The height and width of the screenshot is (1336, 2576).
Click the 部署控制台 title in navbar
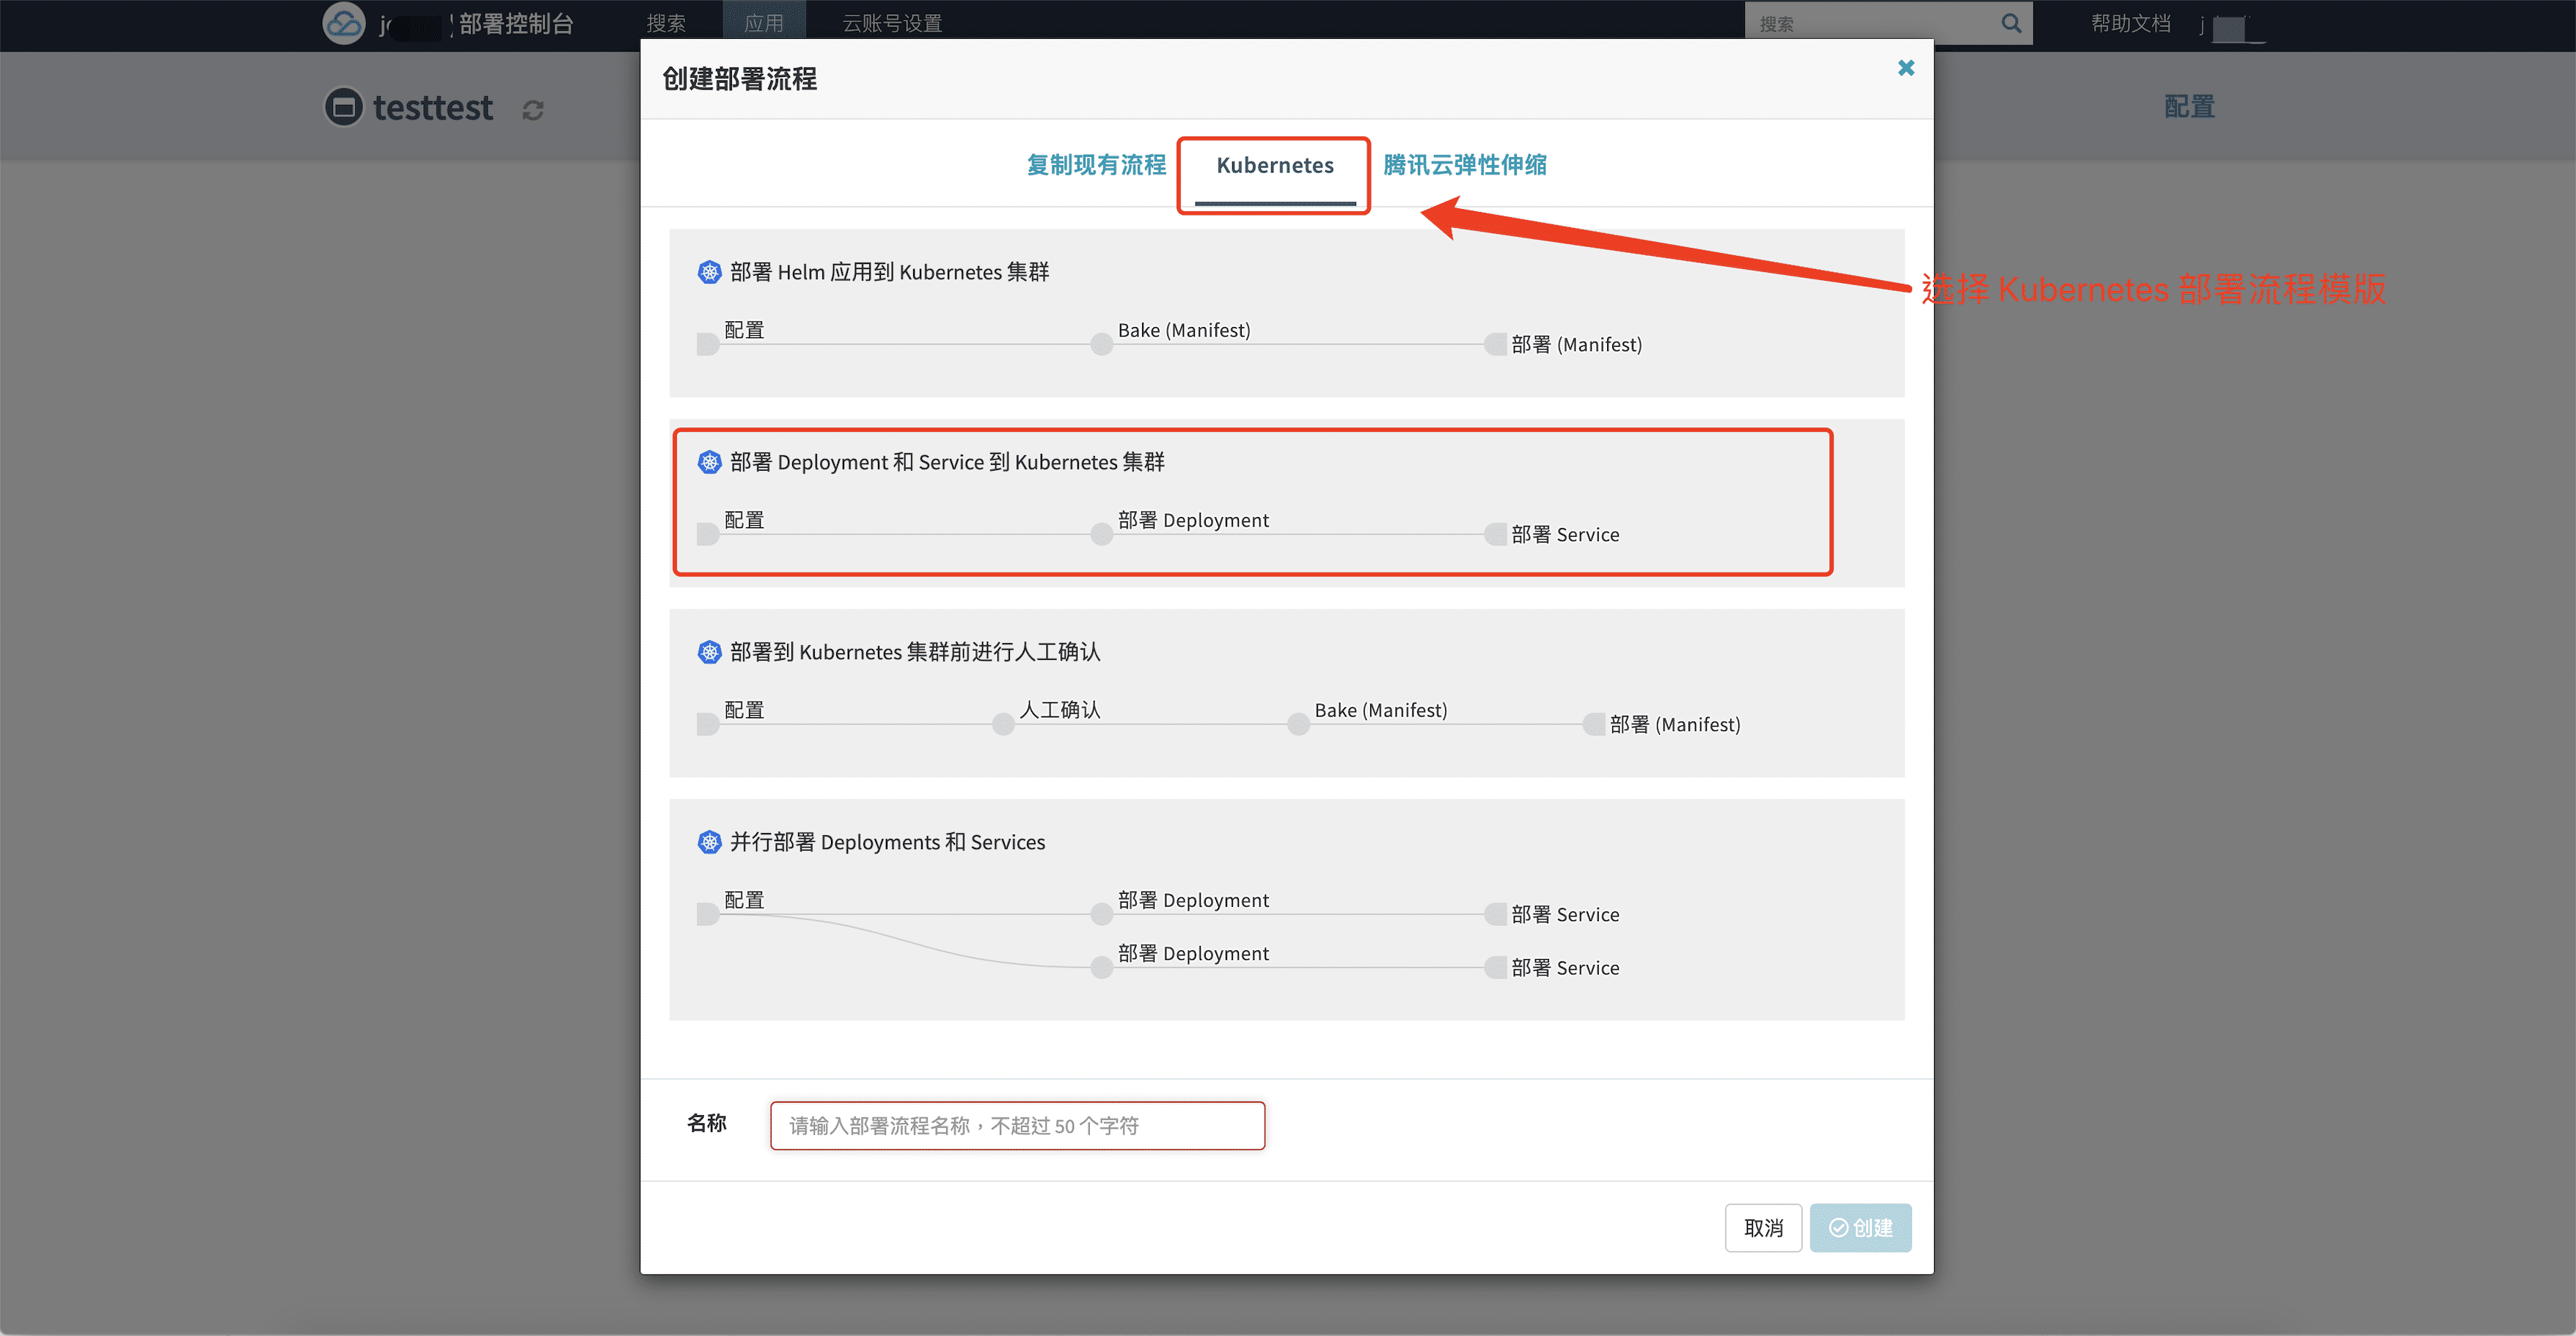(516, 23)
